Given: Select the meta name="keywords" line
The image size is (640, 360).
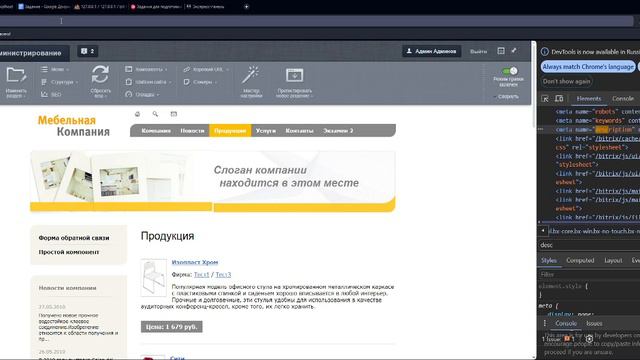Looking at the screenshot, I should (x=598, y=120).
